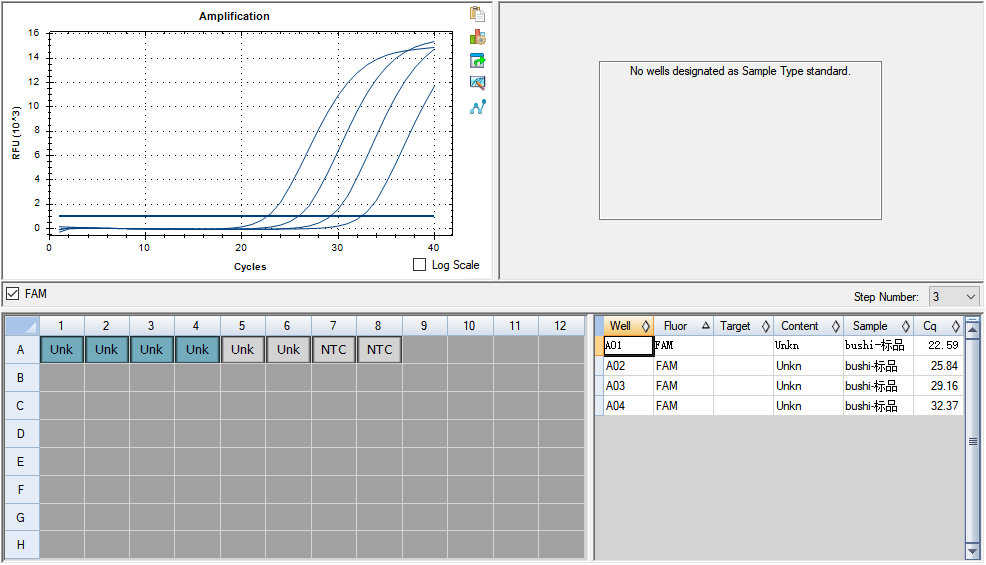Select the NTC well in column 7
This screenshot has width=986, height=565.
click(x=333, y=349)
